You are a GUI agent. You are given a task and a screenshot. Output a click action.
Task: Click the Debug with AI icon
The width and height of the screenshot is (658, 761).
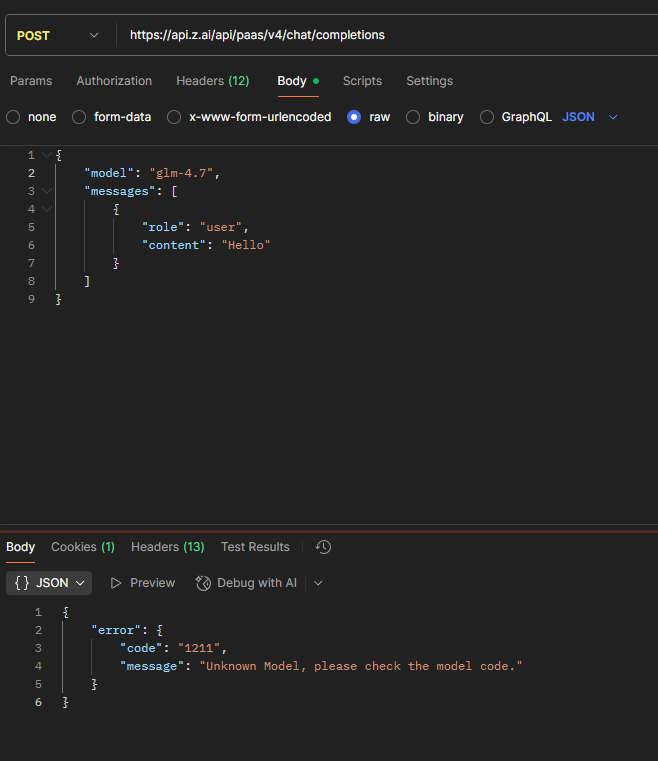point(203,583)
